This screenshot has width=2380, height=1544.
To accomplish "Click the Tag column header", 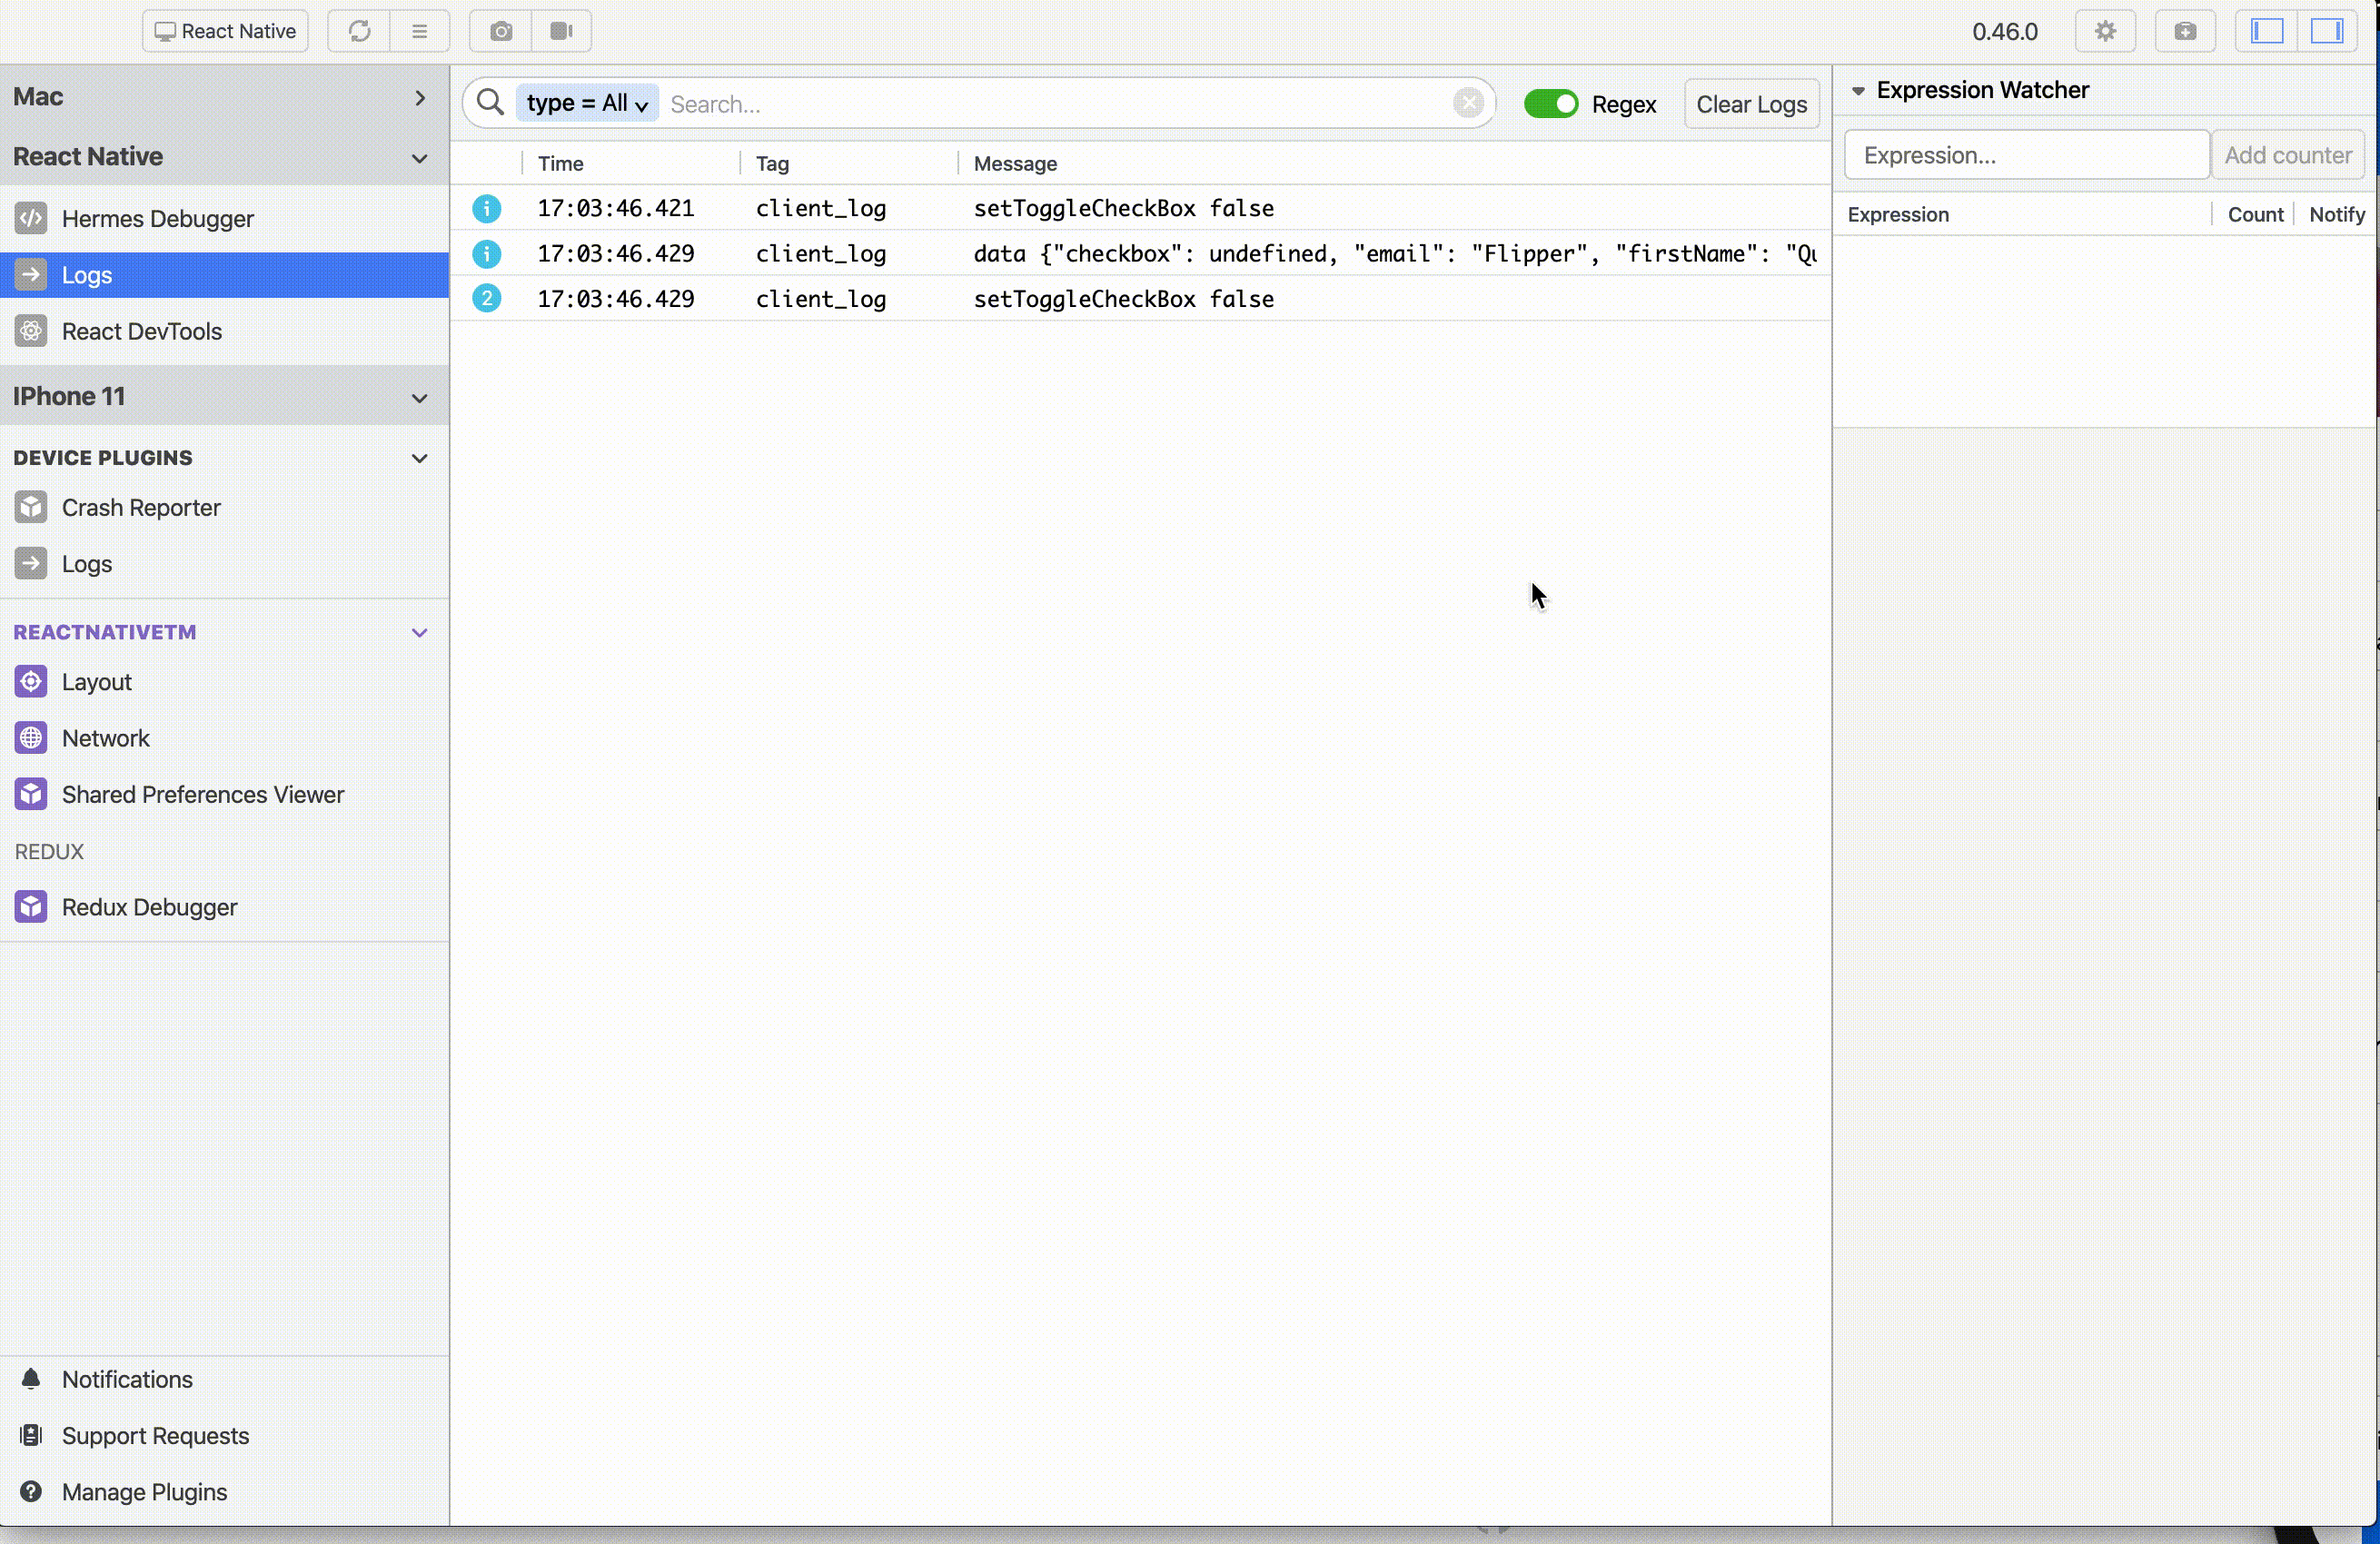I will [772, 163].
